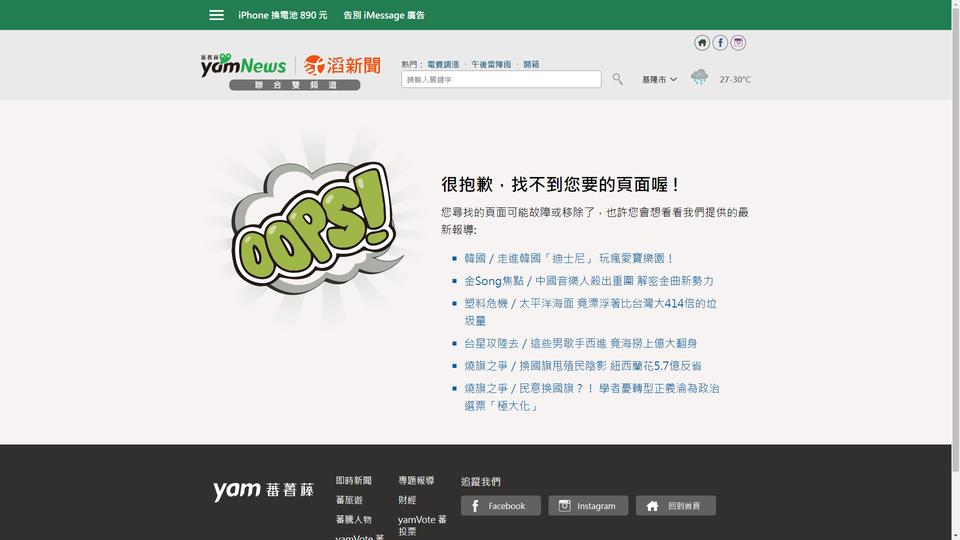Go to 即時新聞 in footer

353,481
